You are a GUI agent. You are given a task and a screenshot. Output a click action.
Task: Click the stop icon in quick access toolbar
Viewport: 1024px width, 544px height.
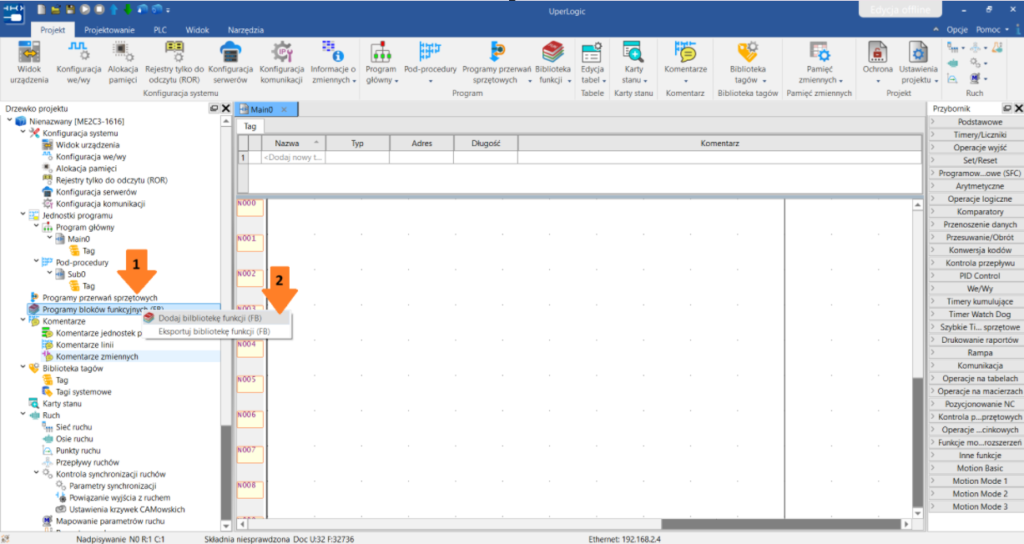coord(99,9)
